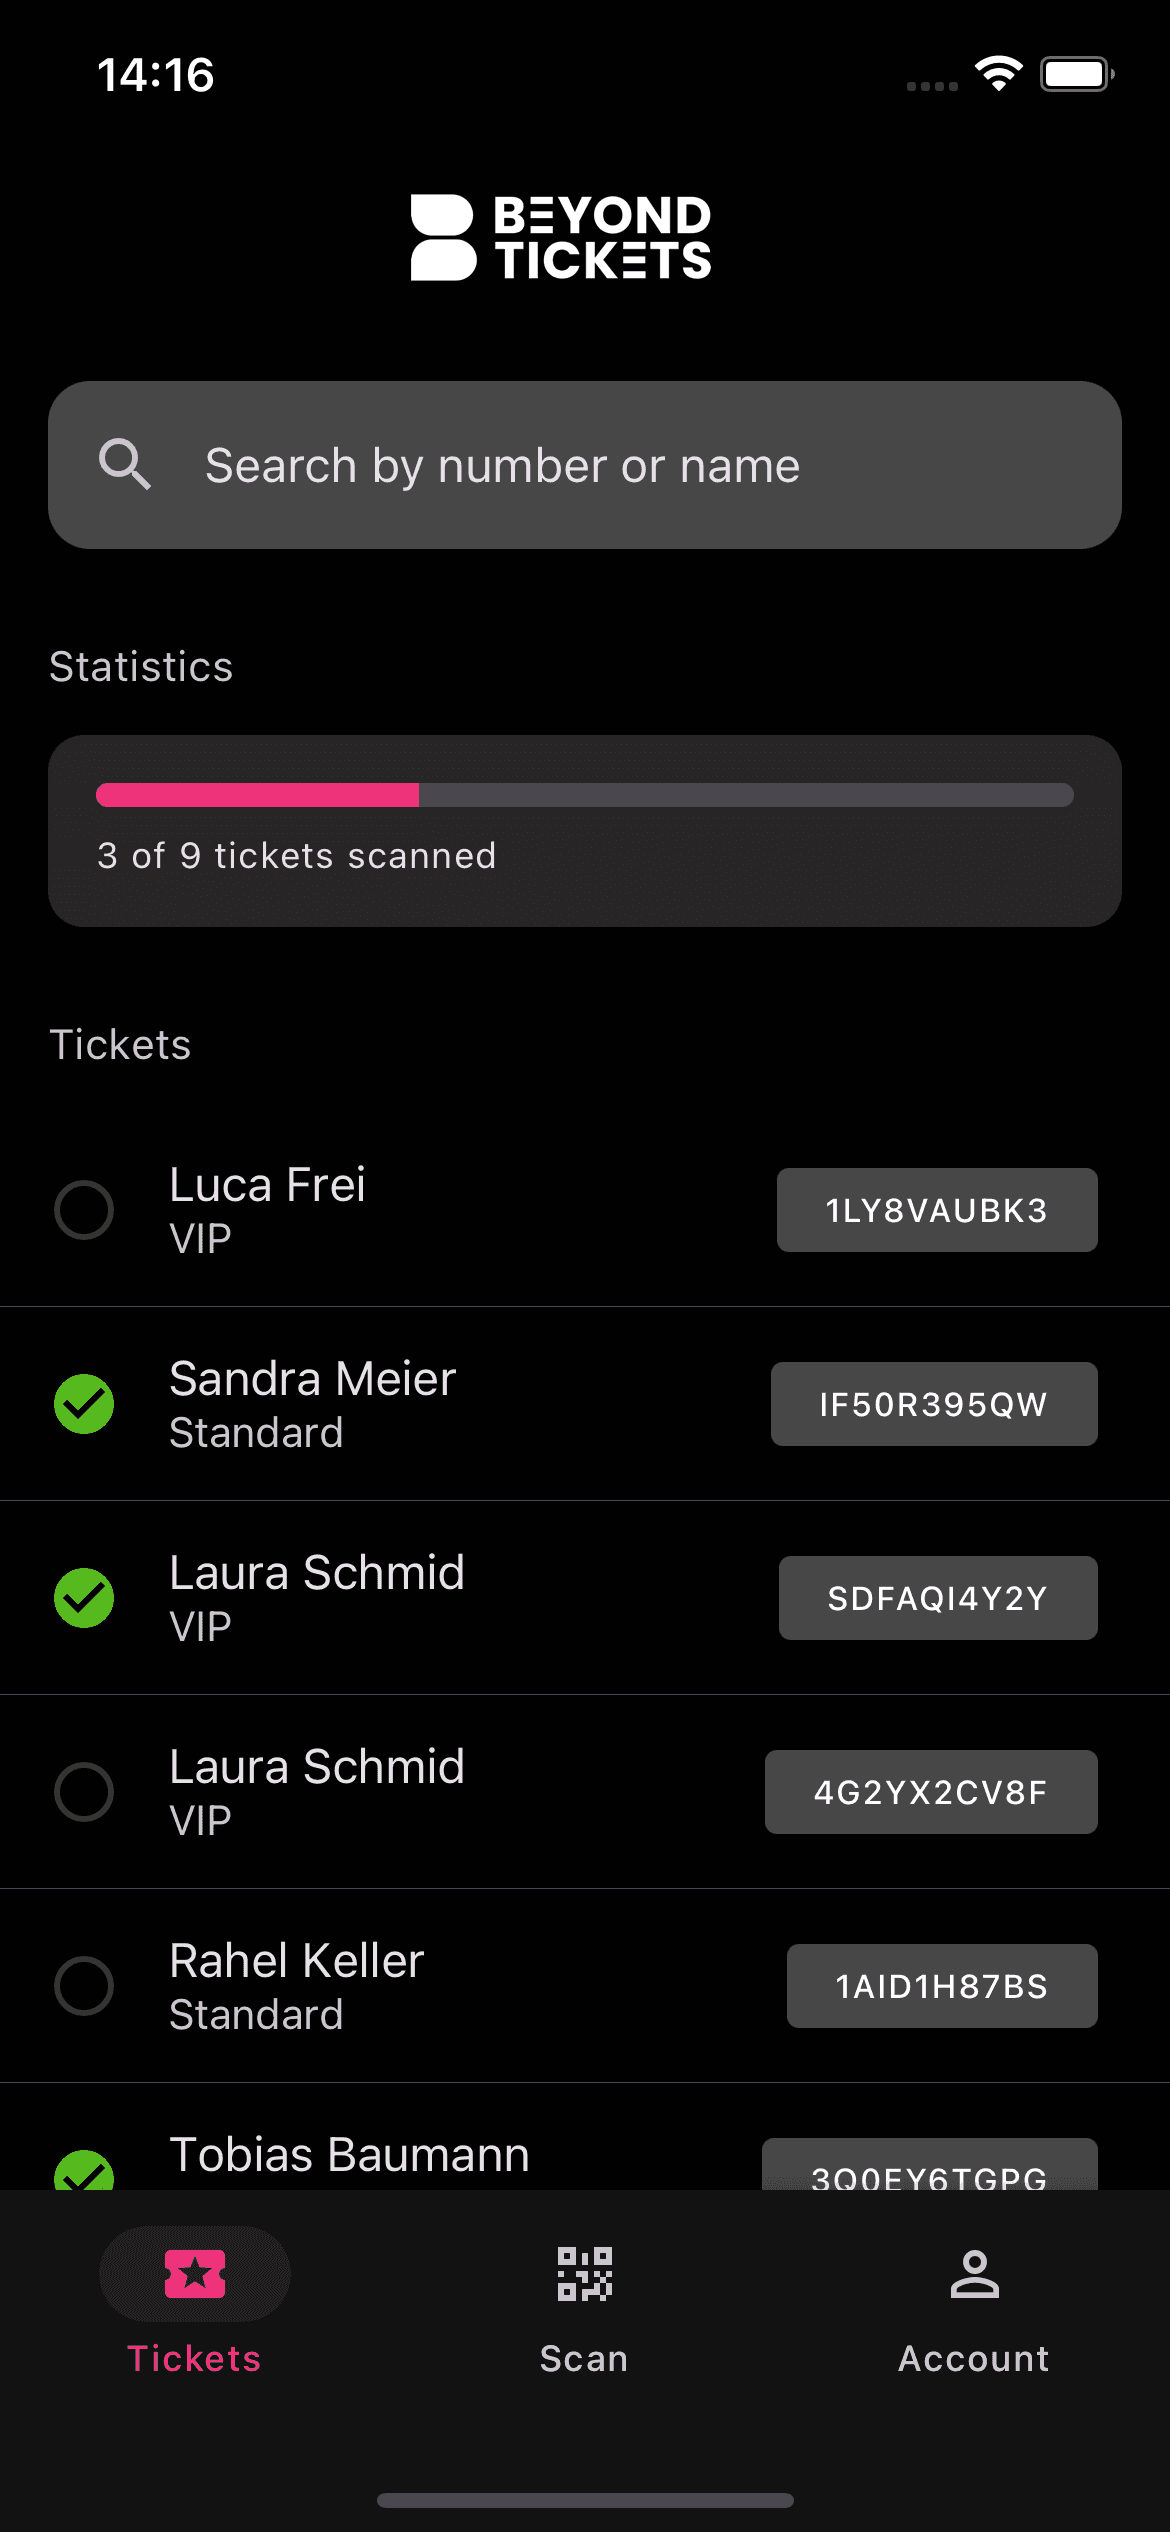1170x2532 pixels.
Task: Check the unscanned Laura Schmid ticket circle
Action: [84, 1792]
